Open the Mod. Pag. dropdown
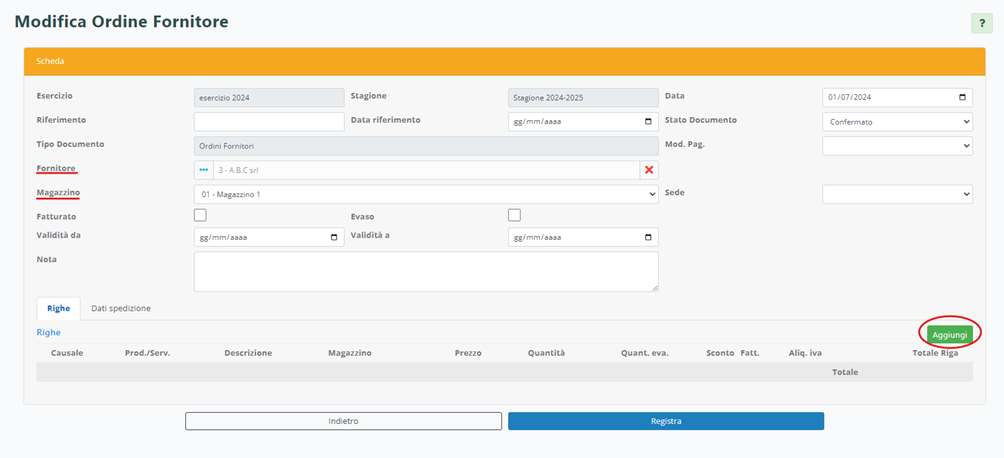 pos(896,146)
